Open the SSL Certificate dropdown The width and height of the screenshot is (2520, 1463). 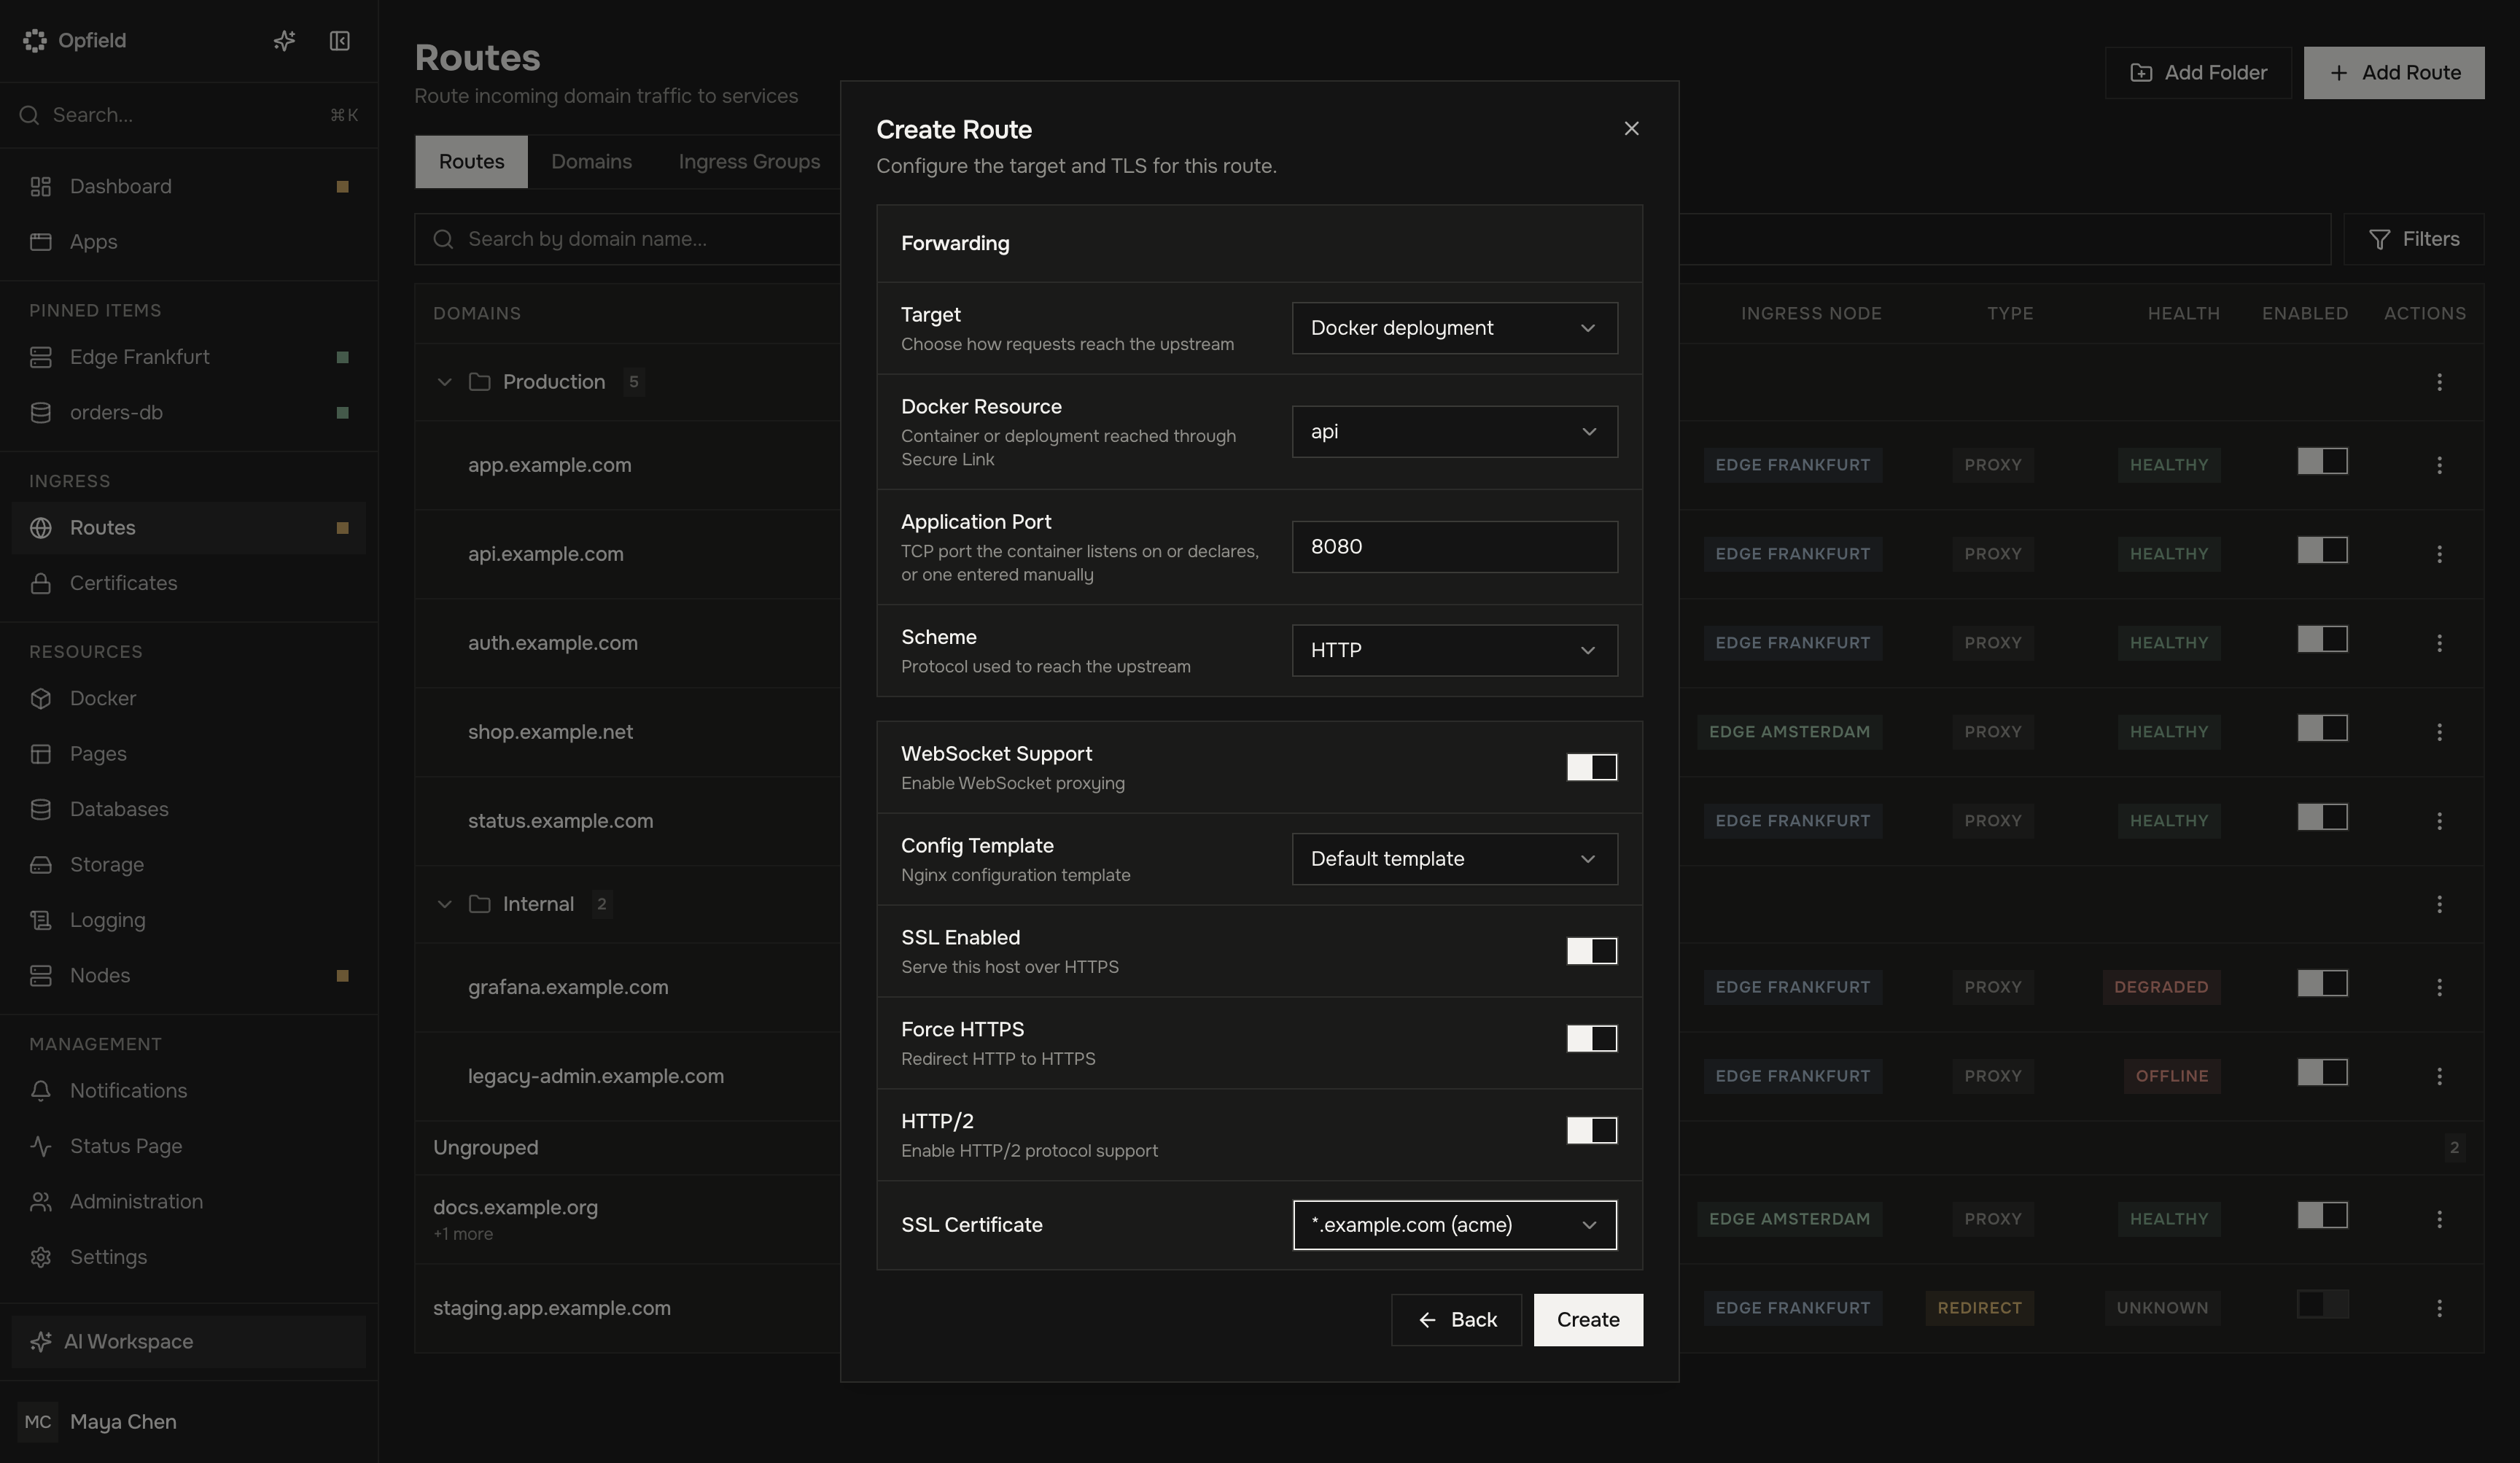tap(1454, 1225)
